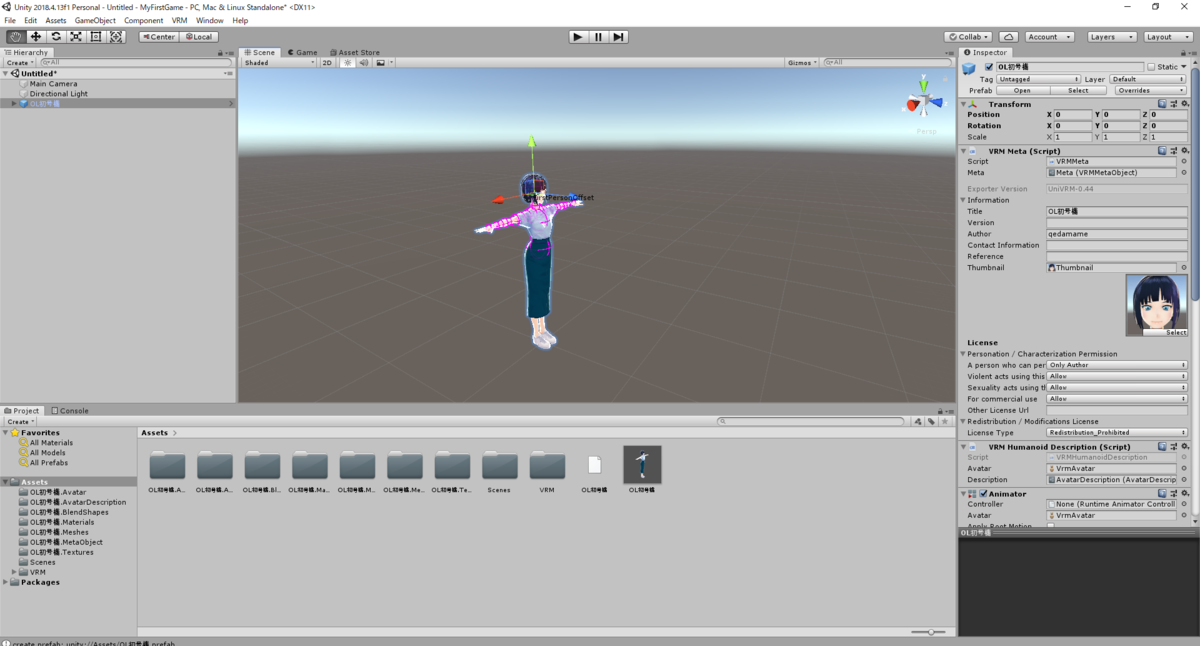The image size is (1200, 646).
Task: Adjust Project asset icon size slider
Action: click(929, 632)
